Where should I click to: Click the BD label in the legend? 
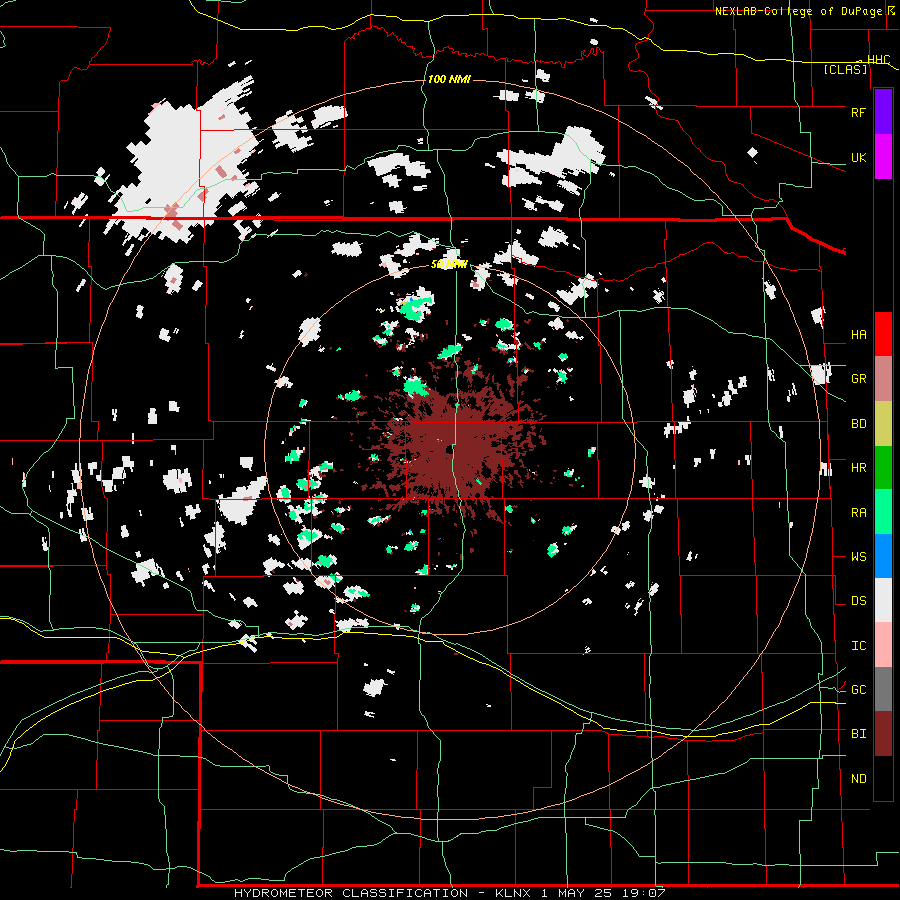(x=858, y=424)
